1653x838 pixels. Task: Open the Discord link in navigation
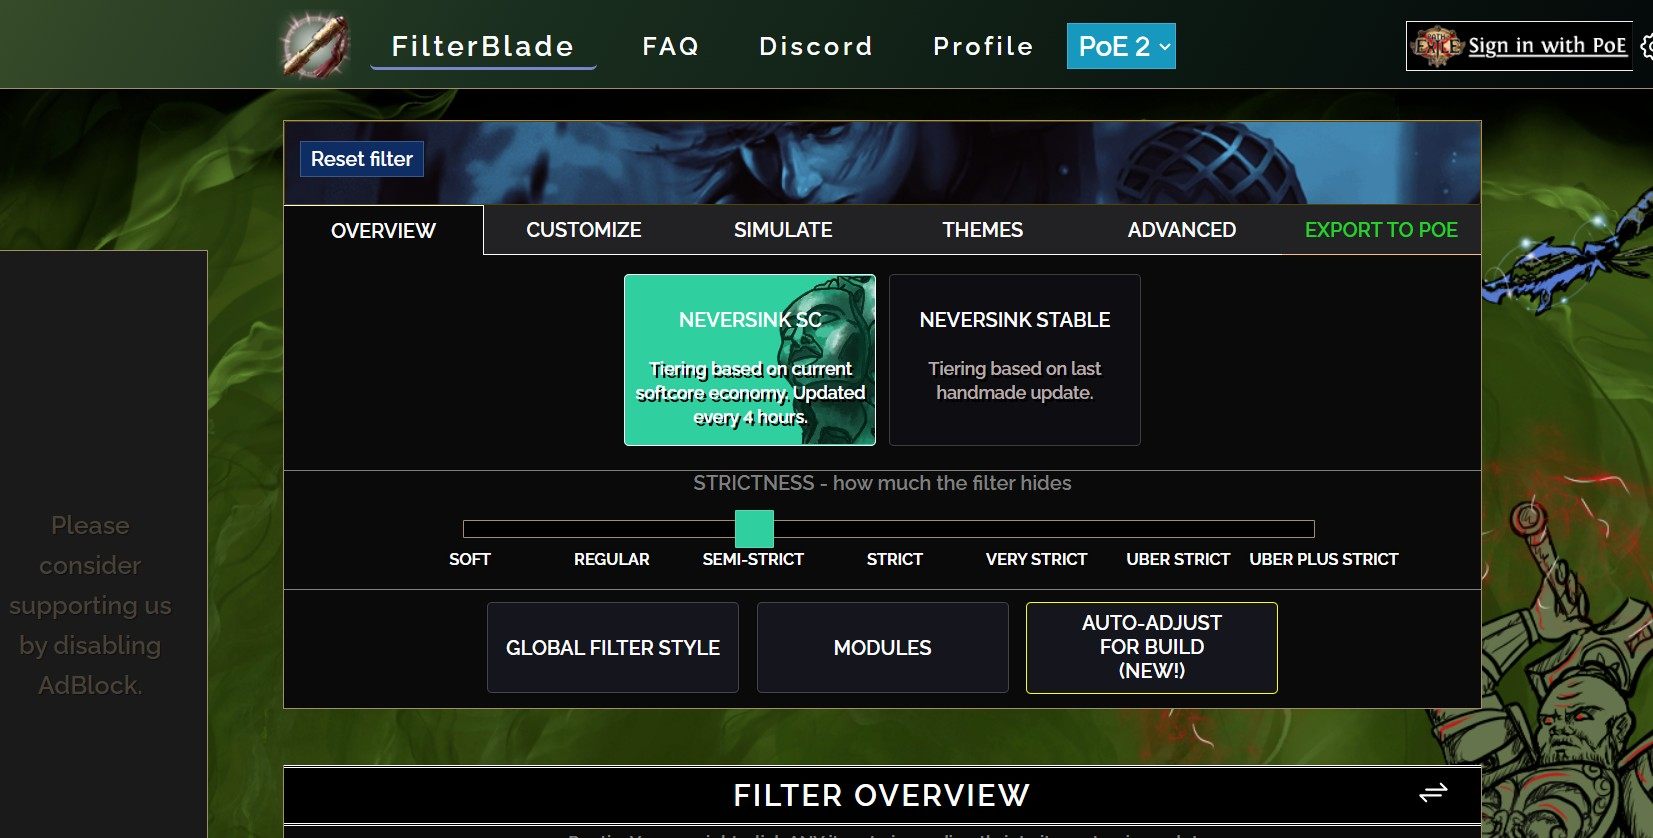[816, 46]
